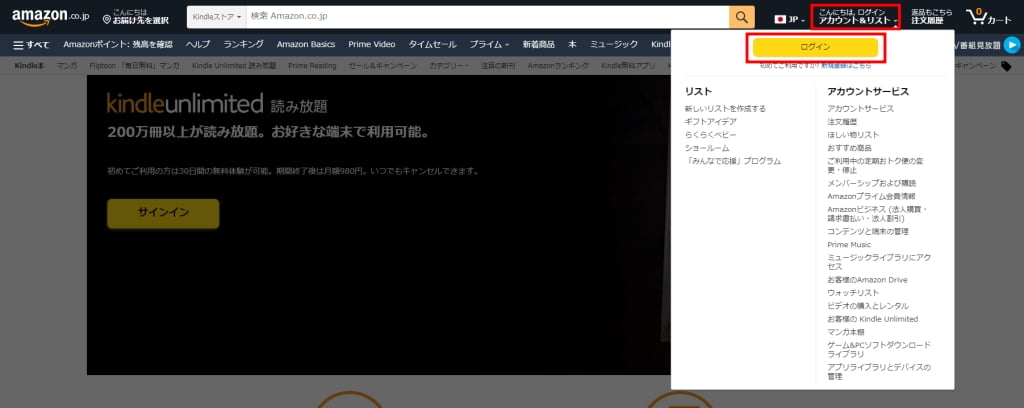Choose delivery address お届け先を選択

pos(136,17)
